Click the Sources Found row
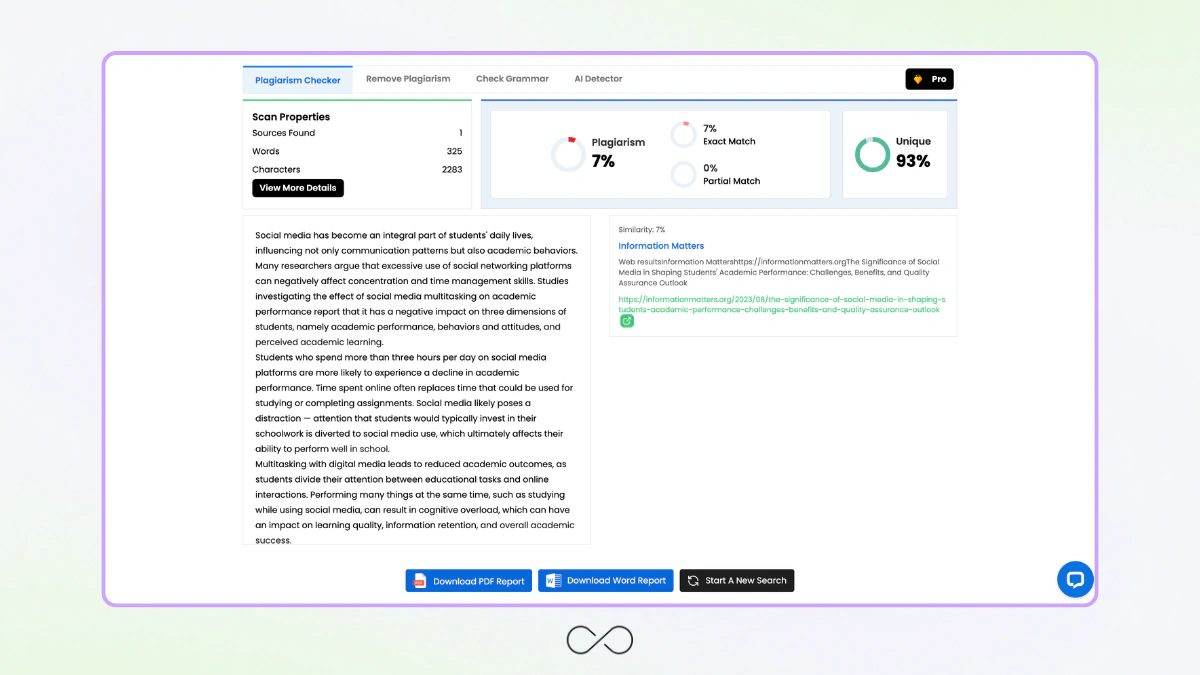 coord(357,133)
